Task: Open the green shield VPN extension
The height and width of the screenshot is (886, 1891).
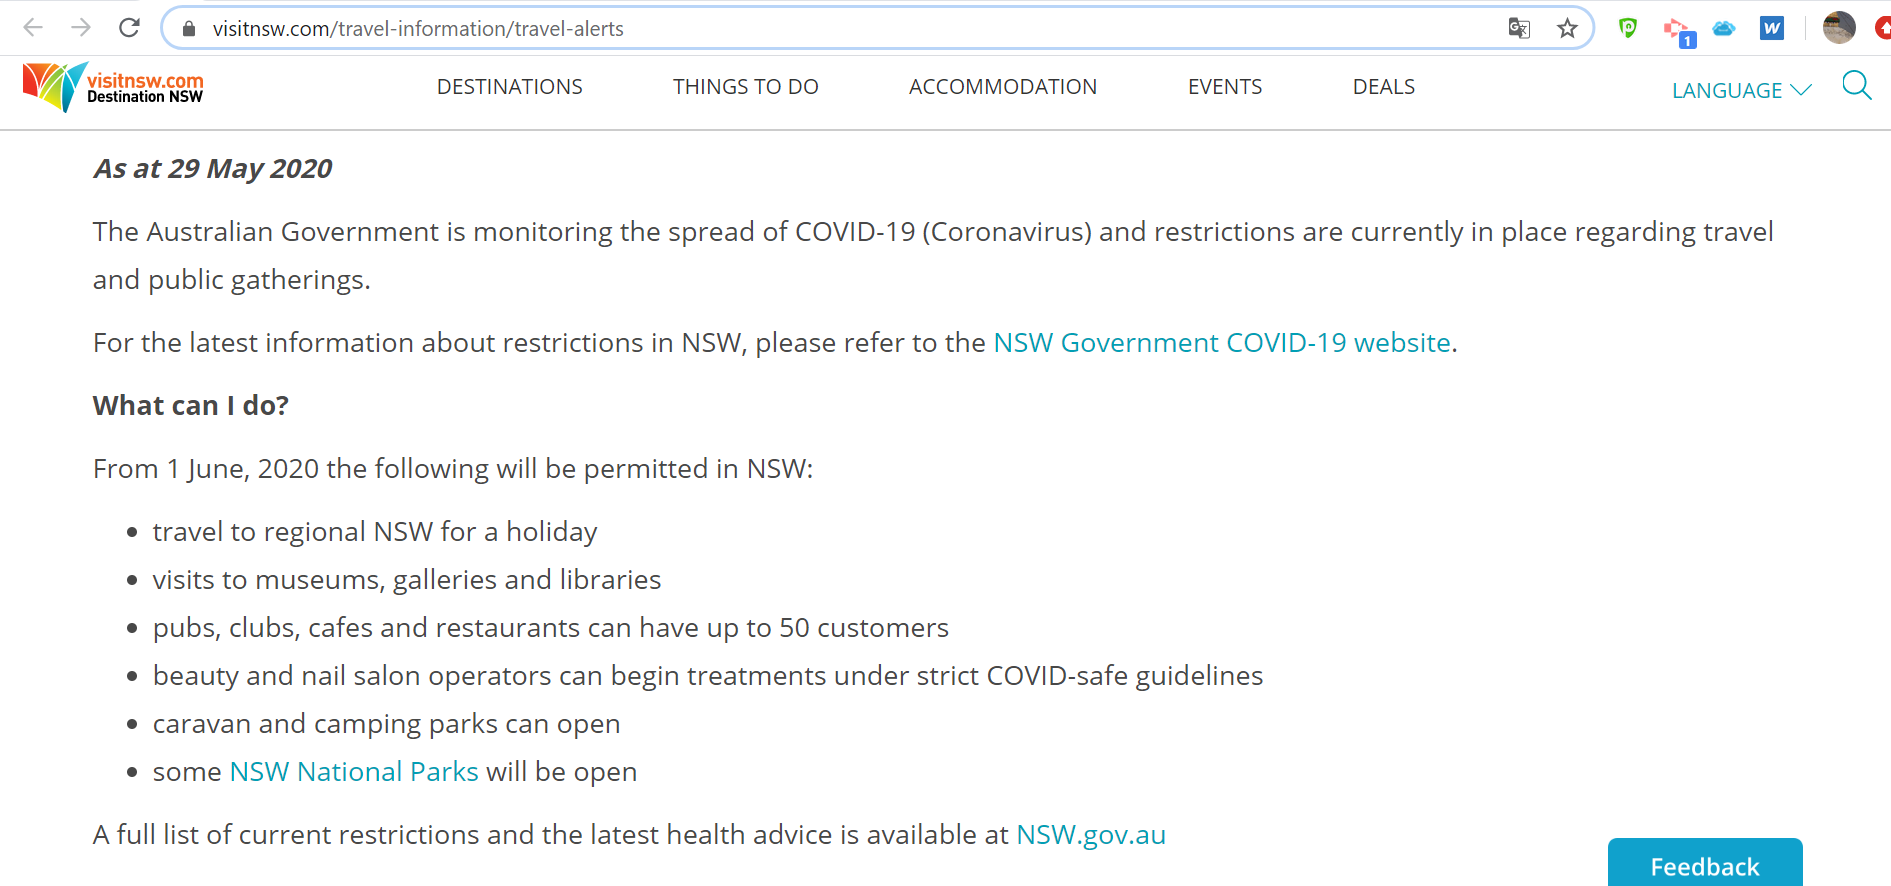Action: click(x=1628, y=29)
